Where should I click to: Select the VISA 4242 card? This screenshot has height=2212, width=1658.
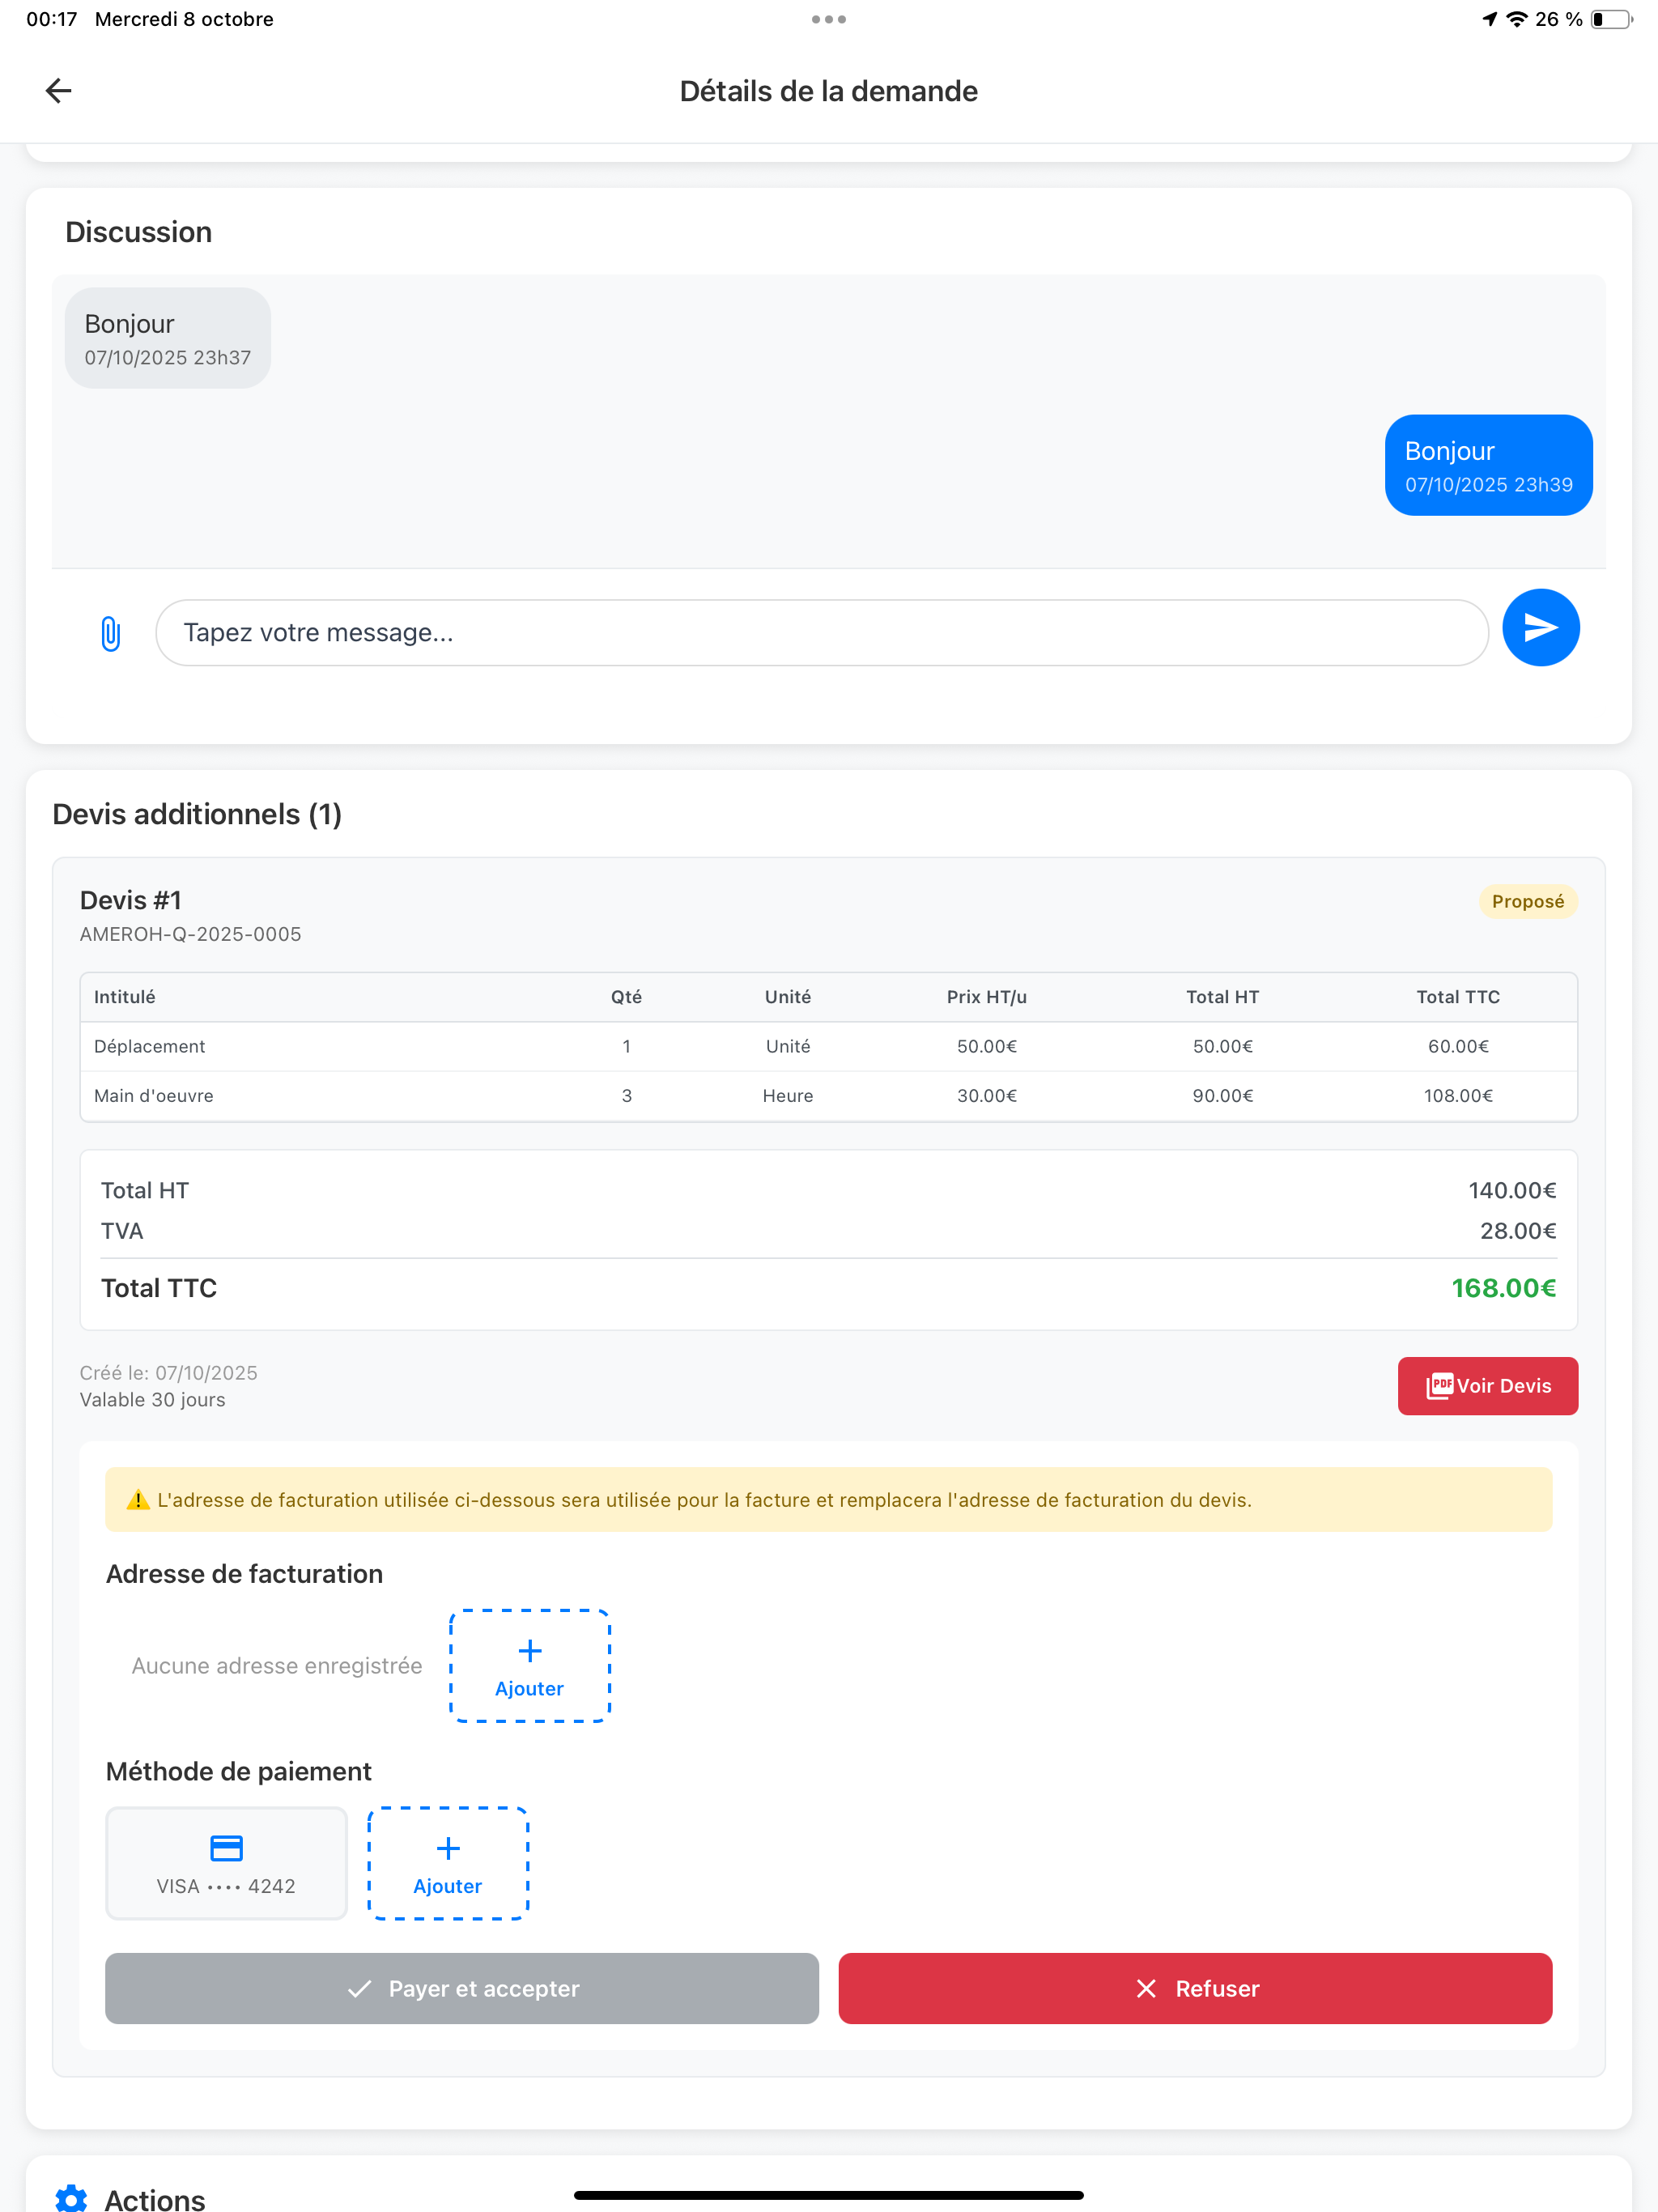226,1864
